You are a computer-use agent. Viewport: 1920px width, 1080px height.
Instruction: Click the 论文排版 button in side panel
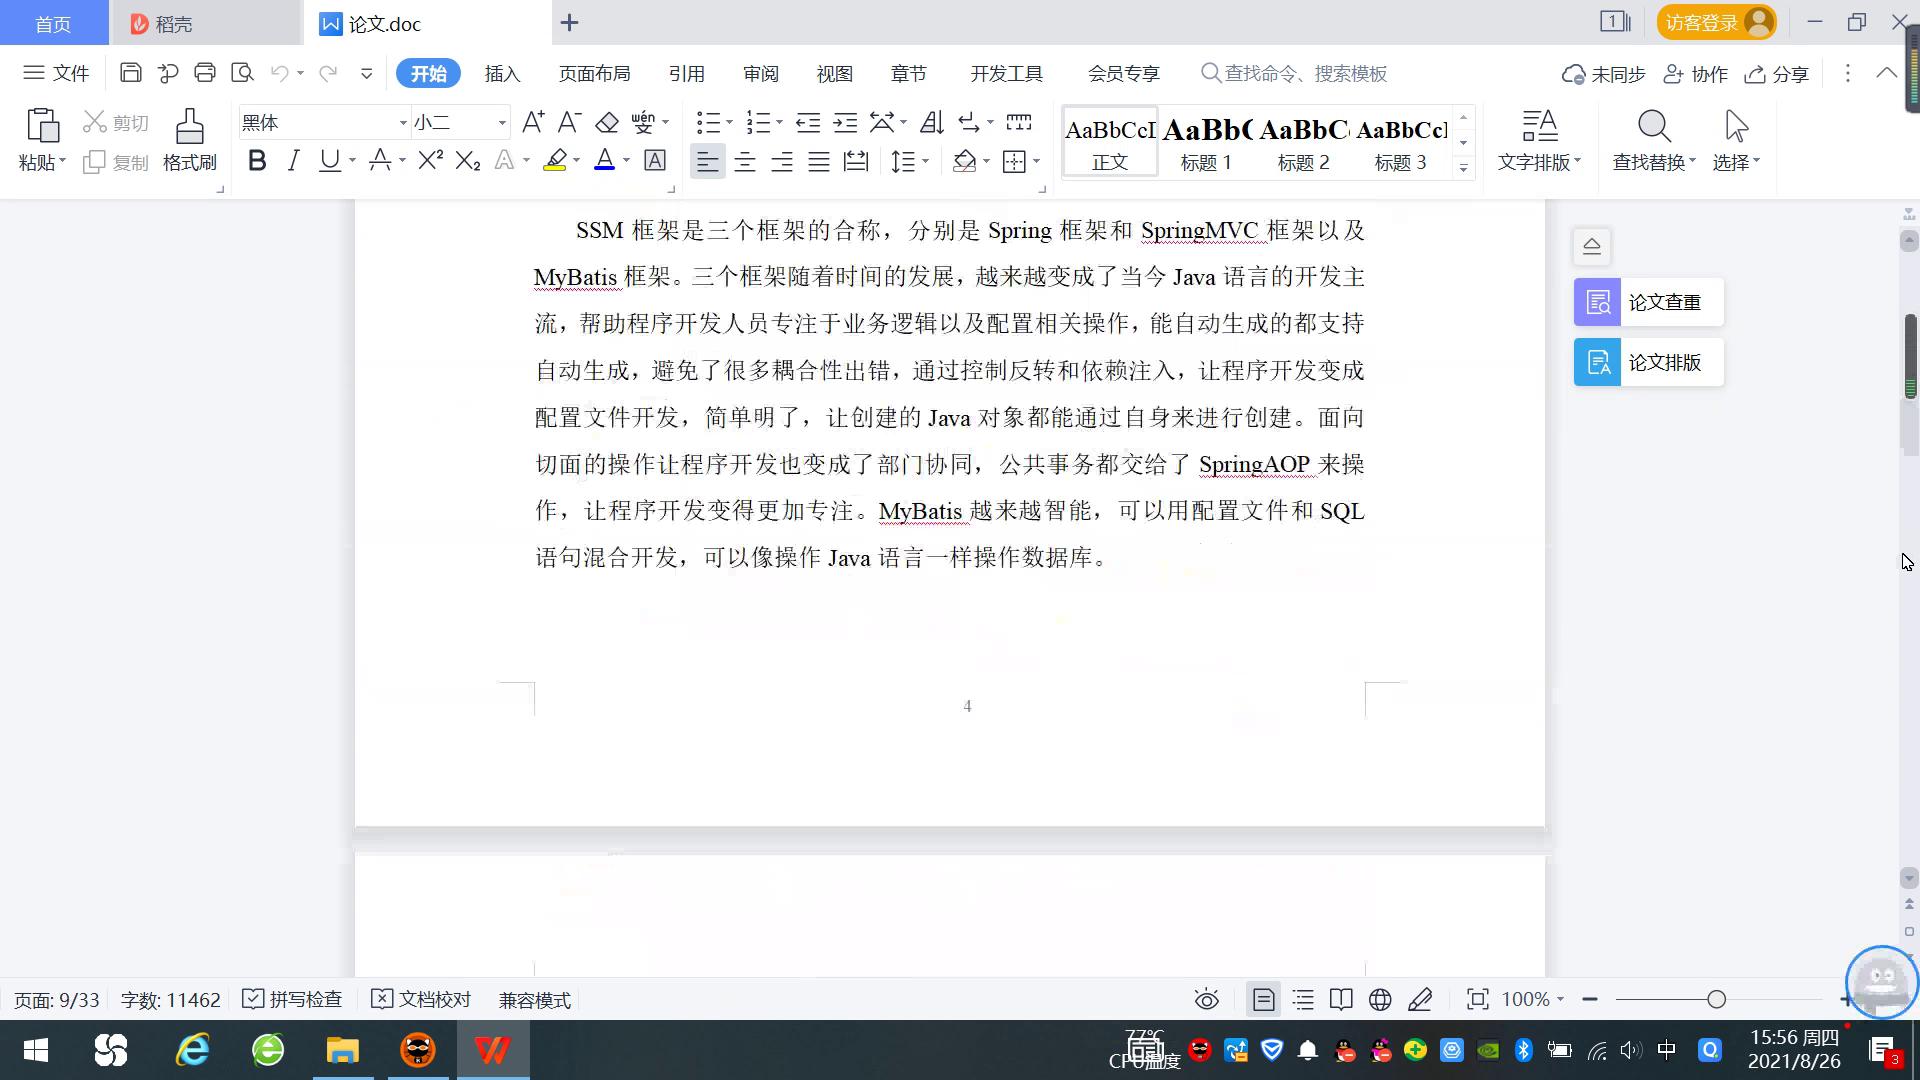[1649, 362]
